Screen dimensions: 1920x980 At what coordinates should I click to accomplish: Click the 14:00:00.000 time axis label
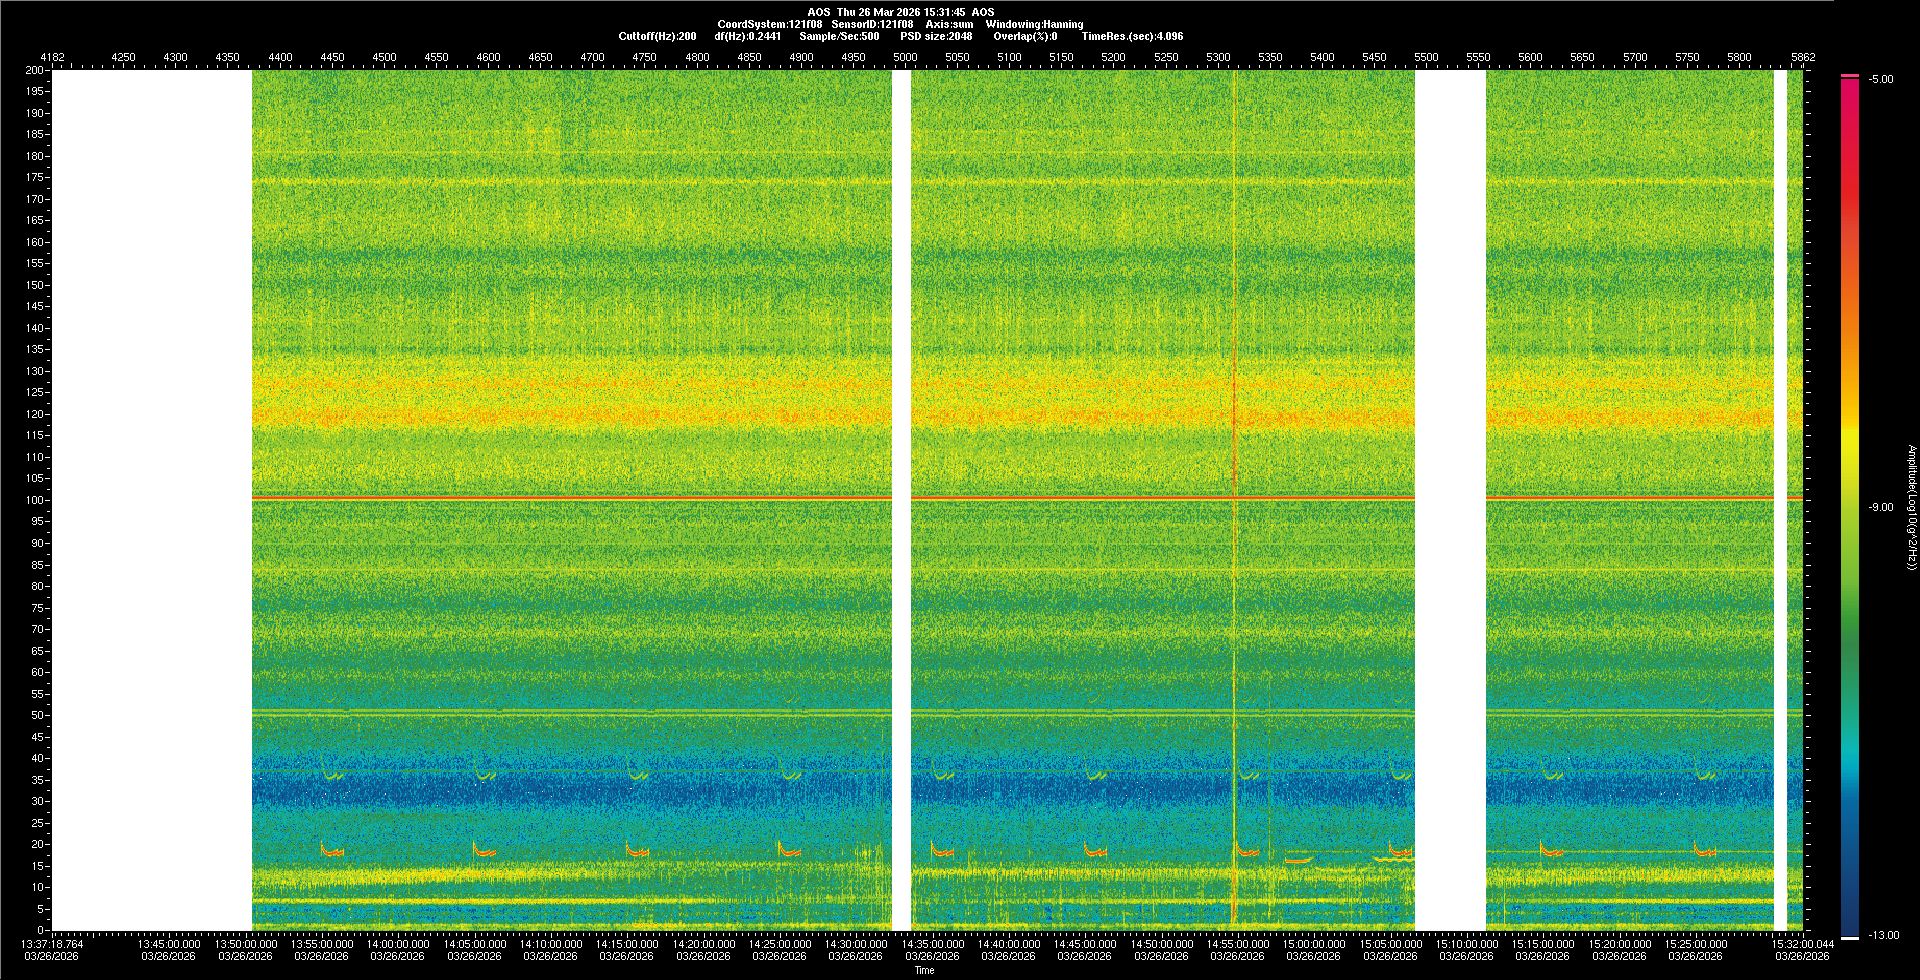pos(397,944)
